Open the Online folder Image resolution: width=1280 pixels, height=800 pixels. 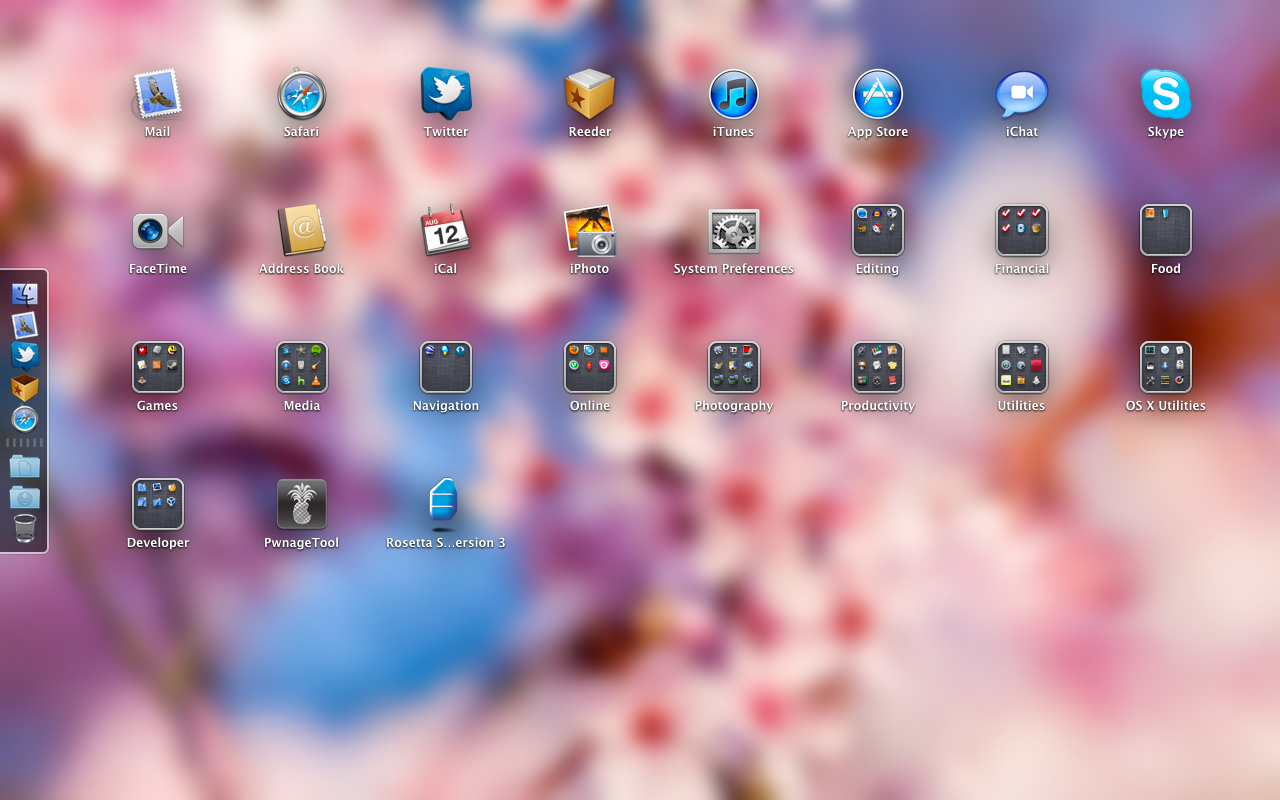590,367
